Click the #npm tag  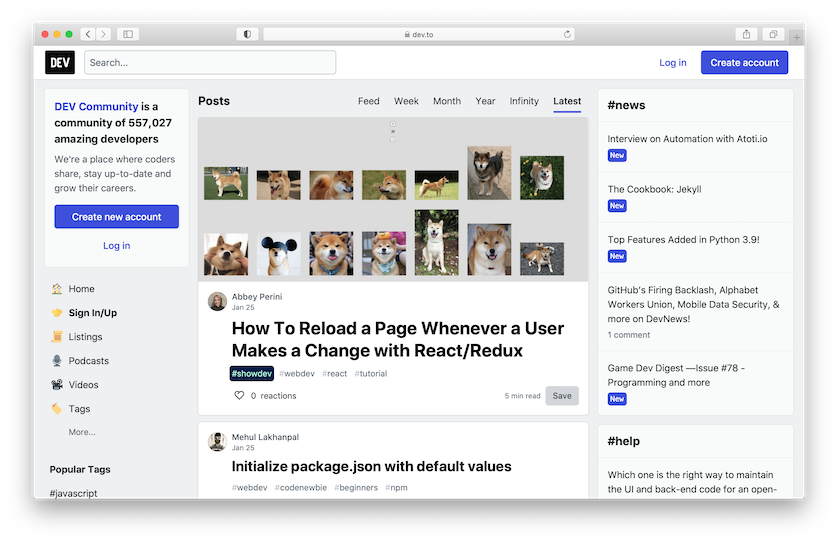[x=397, y=487]
